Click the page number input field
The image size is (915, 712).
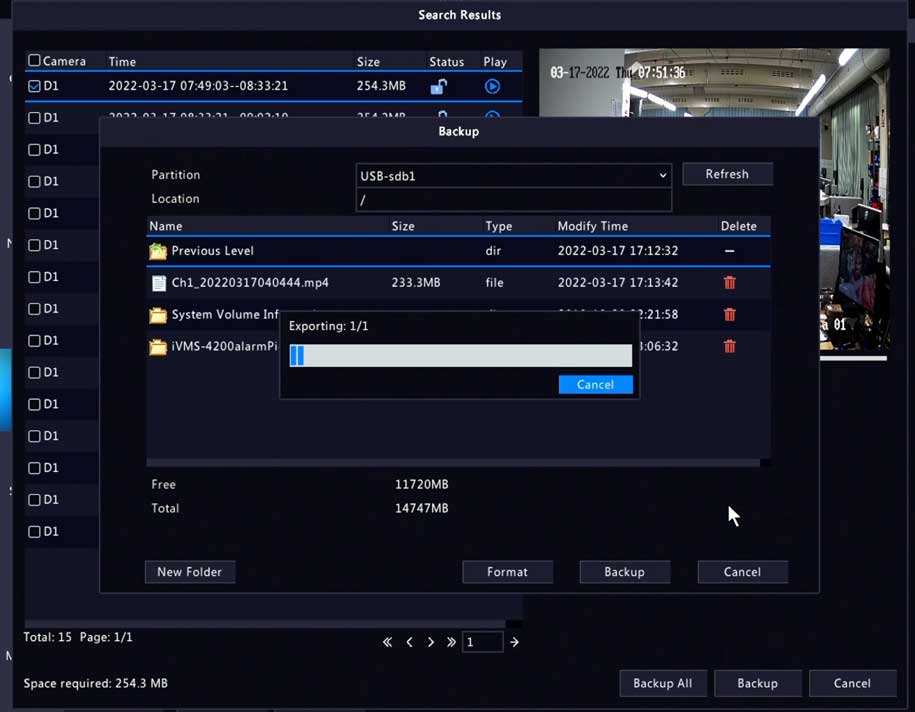482,642
